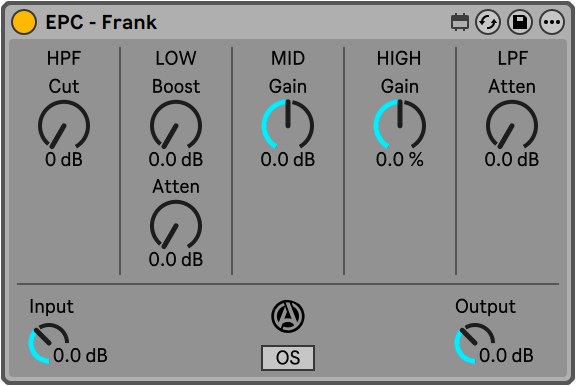Click the Output label

point(485,306)
